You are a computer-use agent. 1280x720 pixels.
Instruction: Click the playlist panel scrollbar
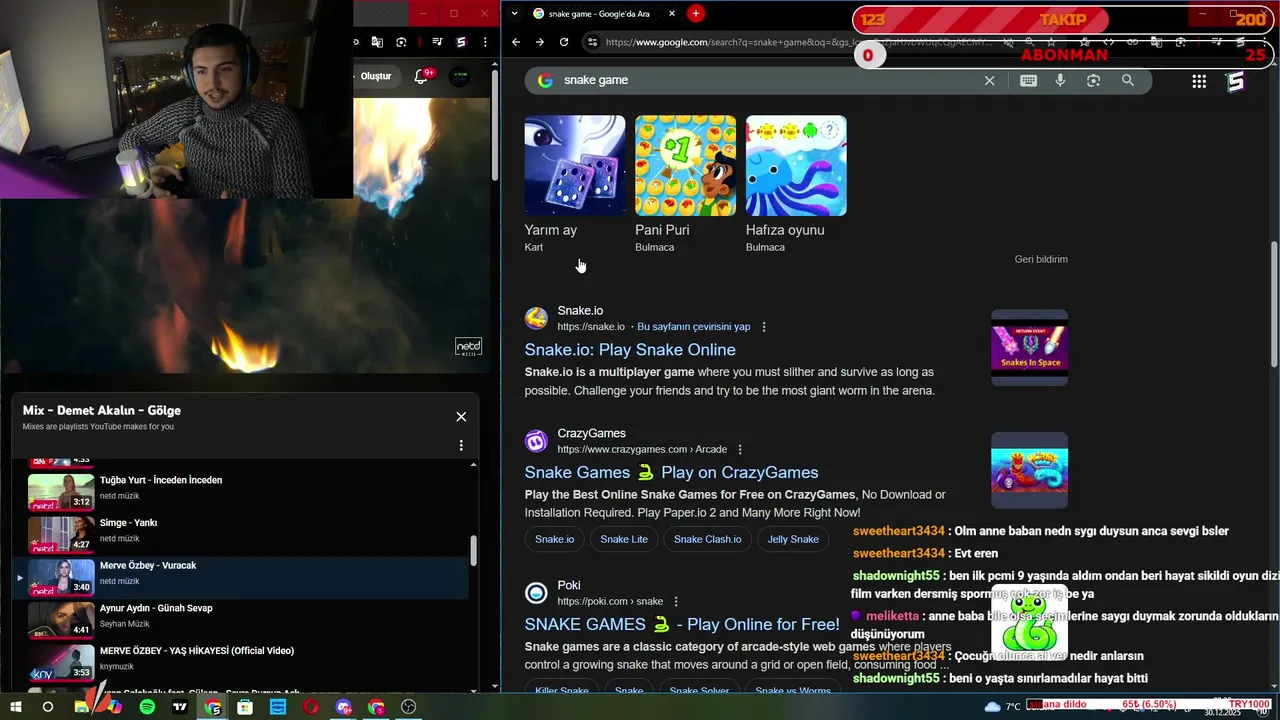473,551
